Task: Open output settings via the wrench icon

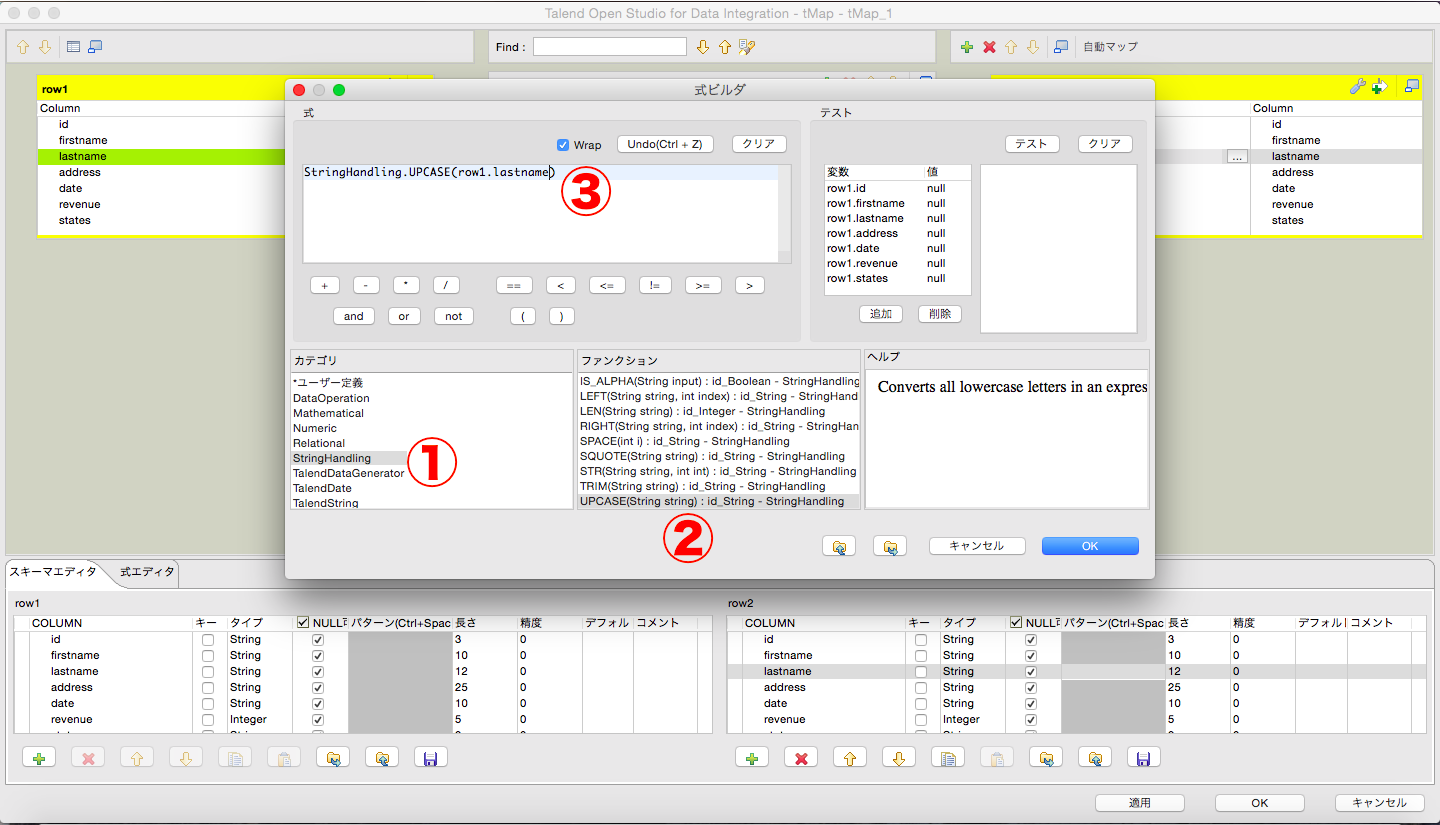Action: [1357, 87]
